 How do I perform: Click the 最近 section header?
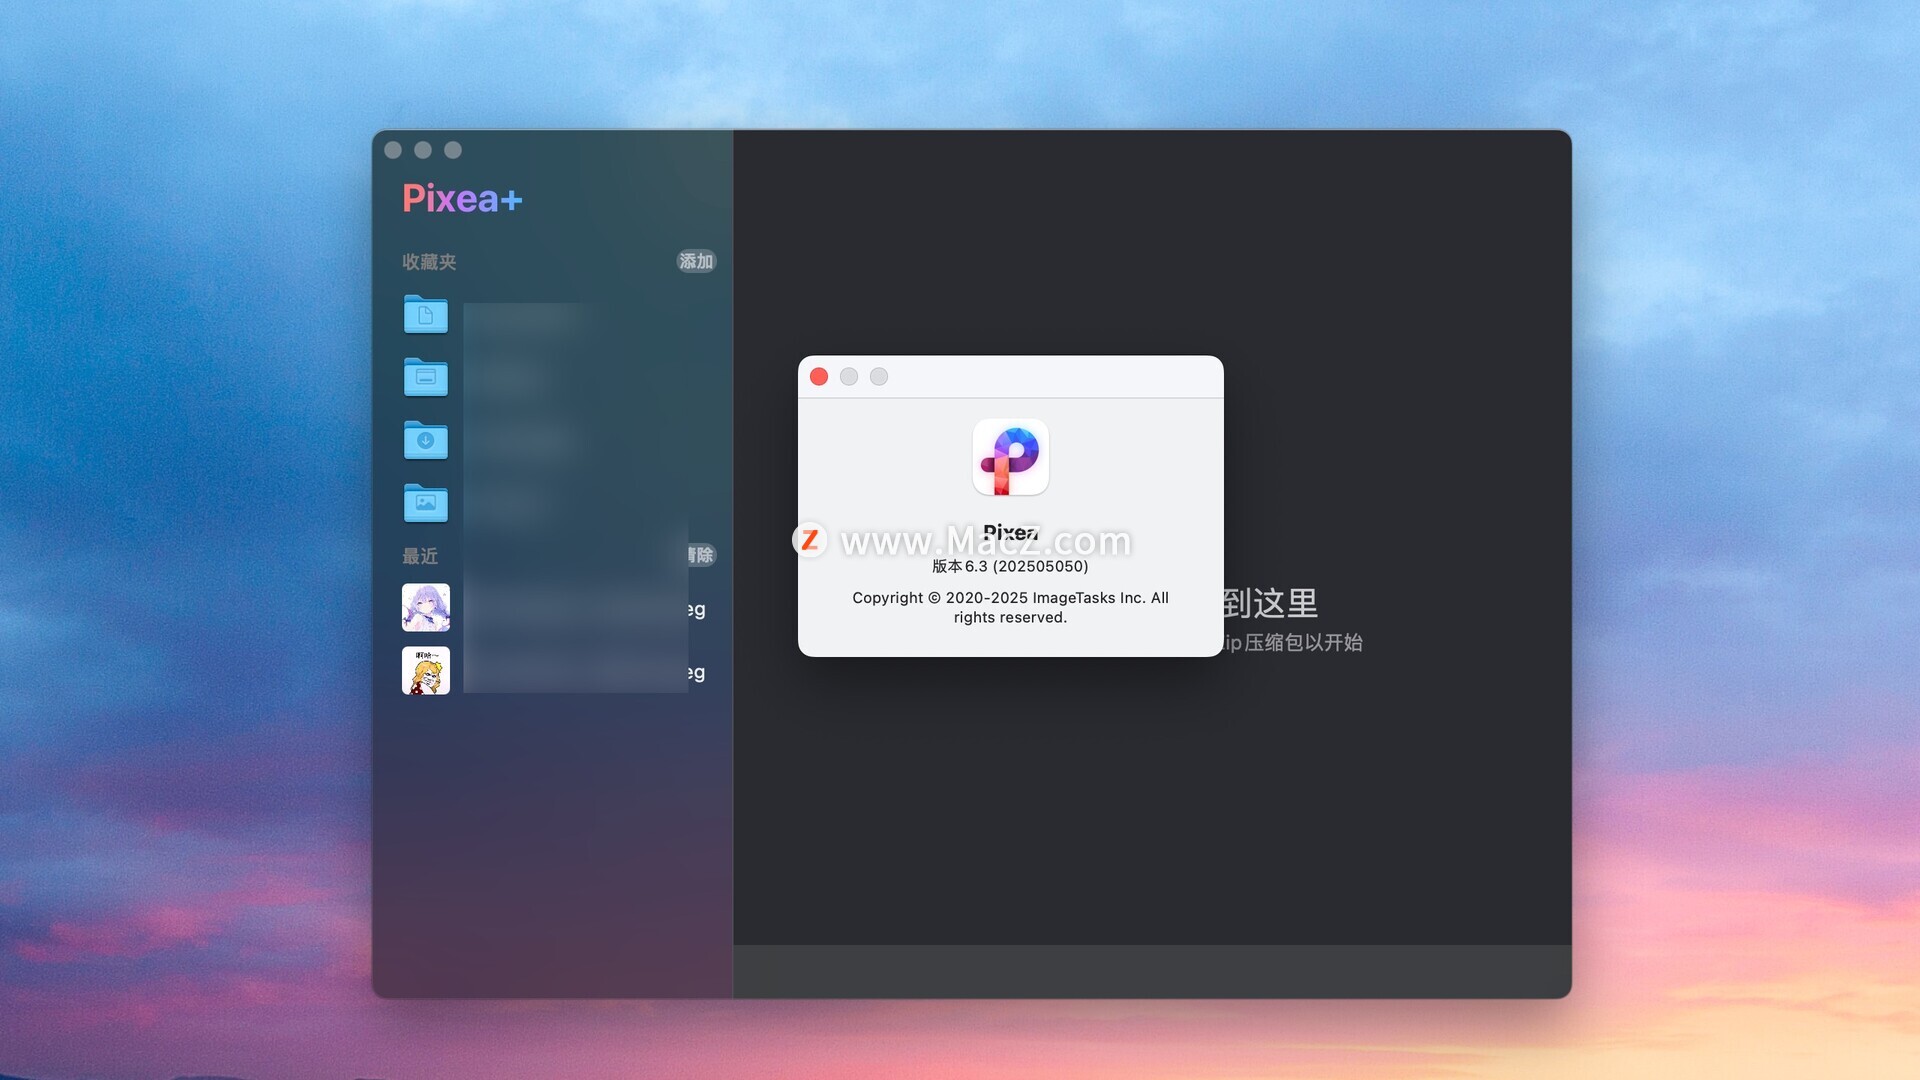coord(420,556)
